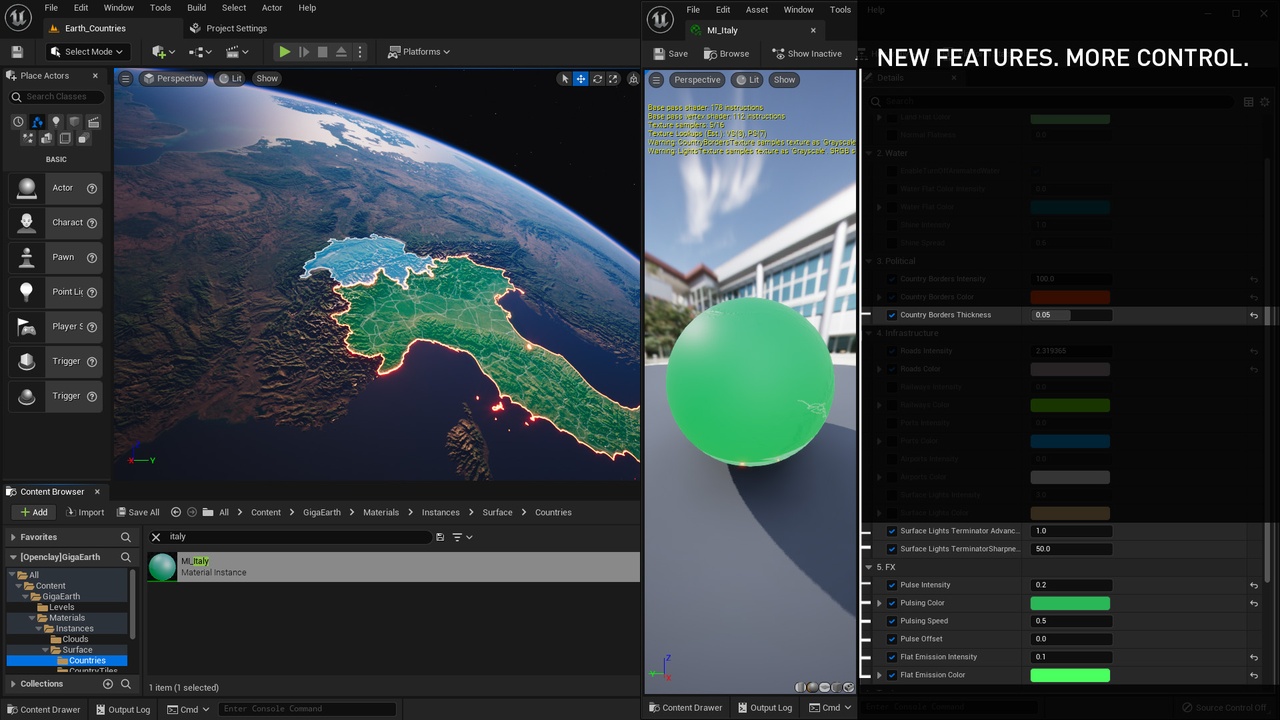This screenshot has height=720, width=1280.
Task: Open the Flat Emission Color swatch
Action: [x=1070, y=675]
